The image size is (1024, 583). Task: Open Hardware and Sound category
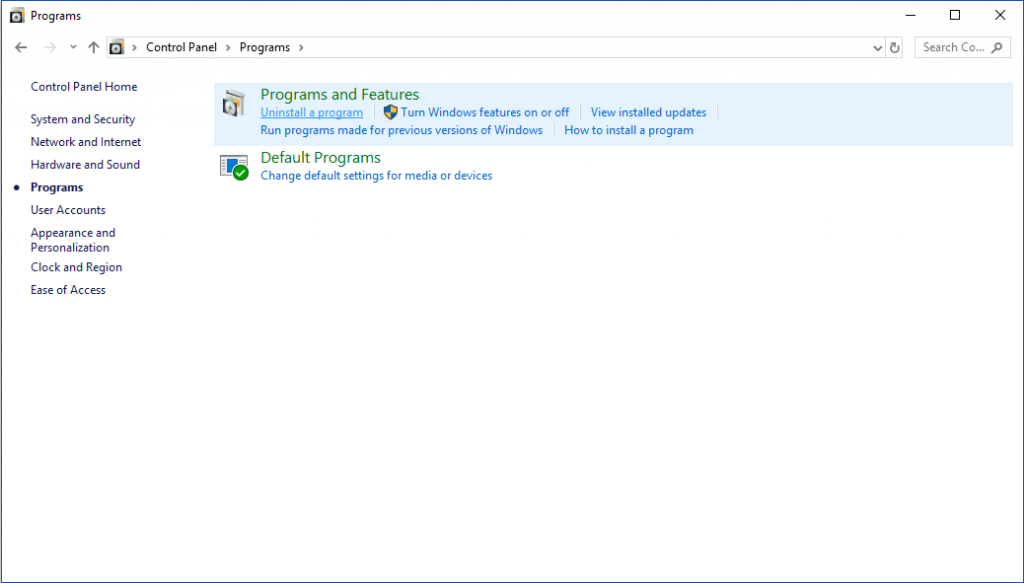[x=85, y=165]
